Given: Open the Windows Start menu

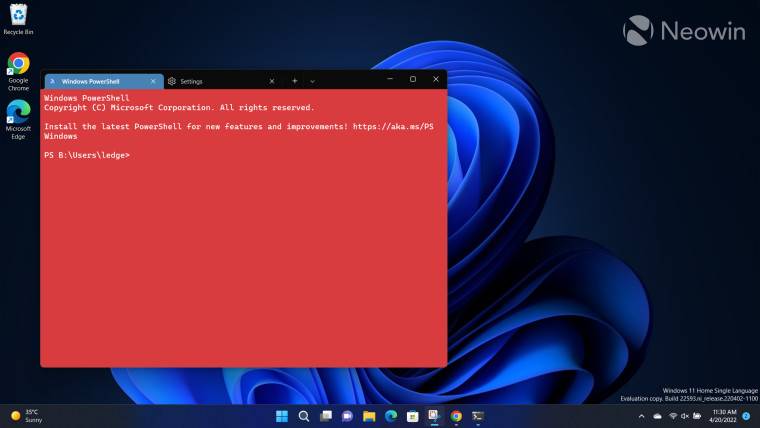Looking at the screenshot, I should pos(281,416).
